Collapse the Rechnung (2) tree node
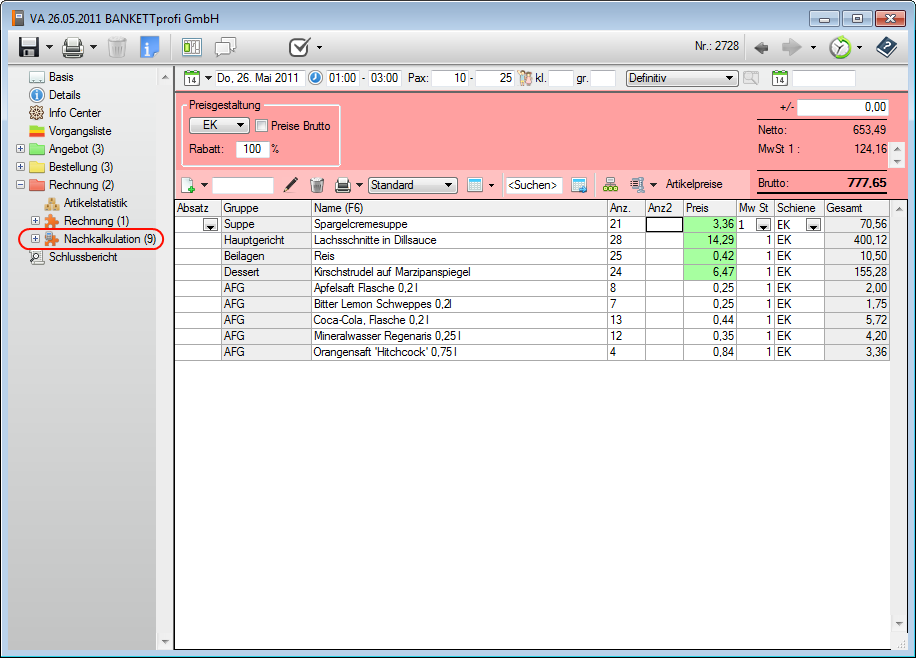The height and width of the screenshot is (658, 916). point(21,185)
